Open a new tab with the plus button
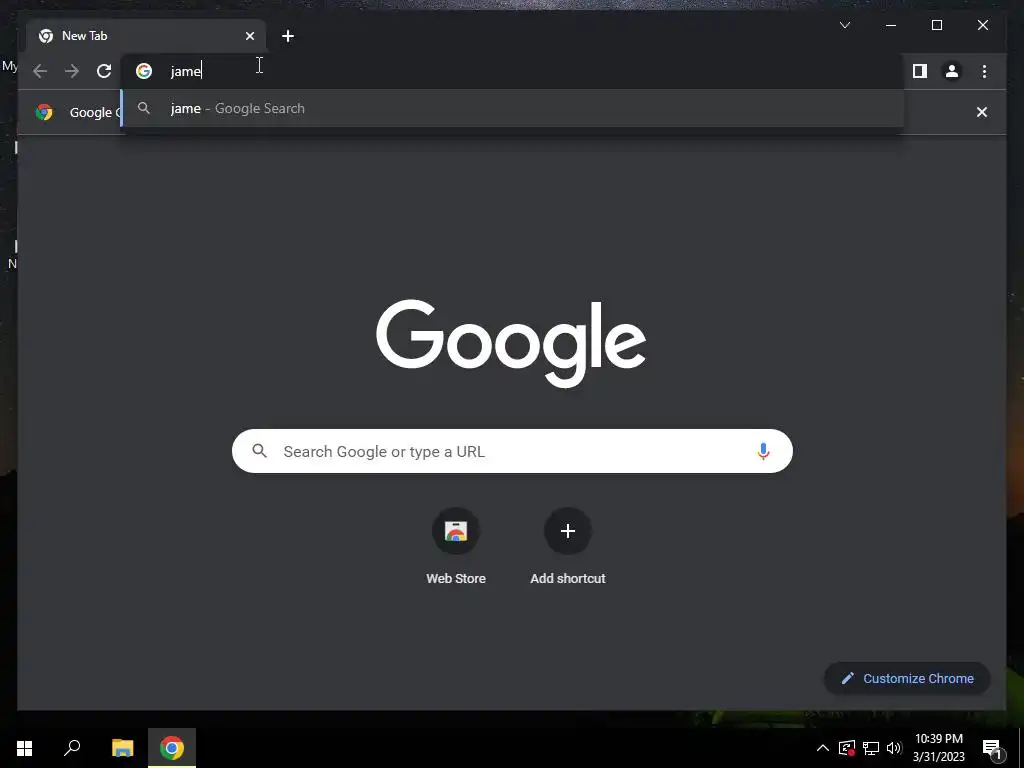 click(288, 36)
